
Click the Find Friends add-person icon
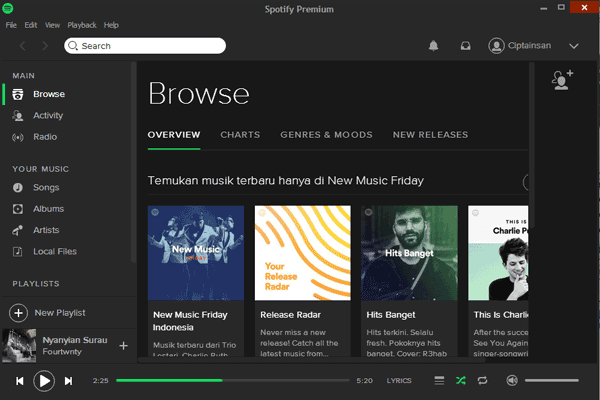(x=562, y=80)
